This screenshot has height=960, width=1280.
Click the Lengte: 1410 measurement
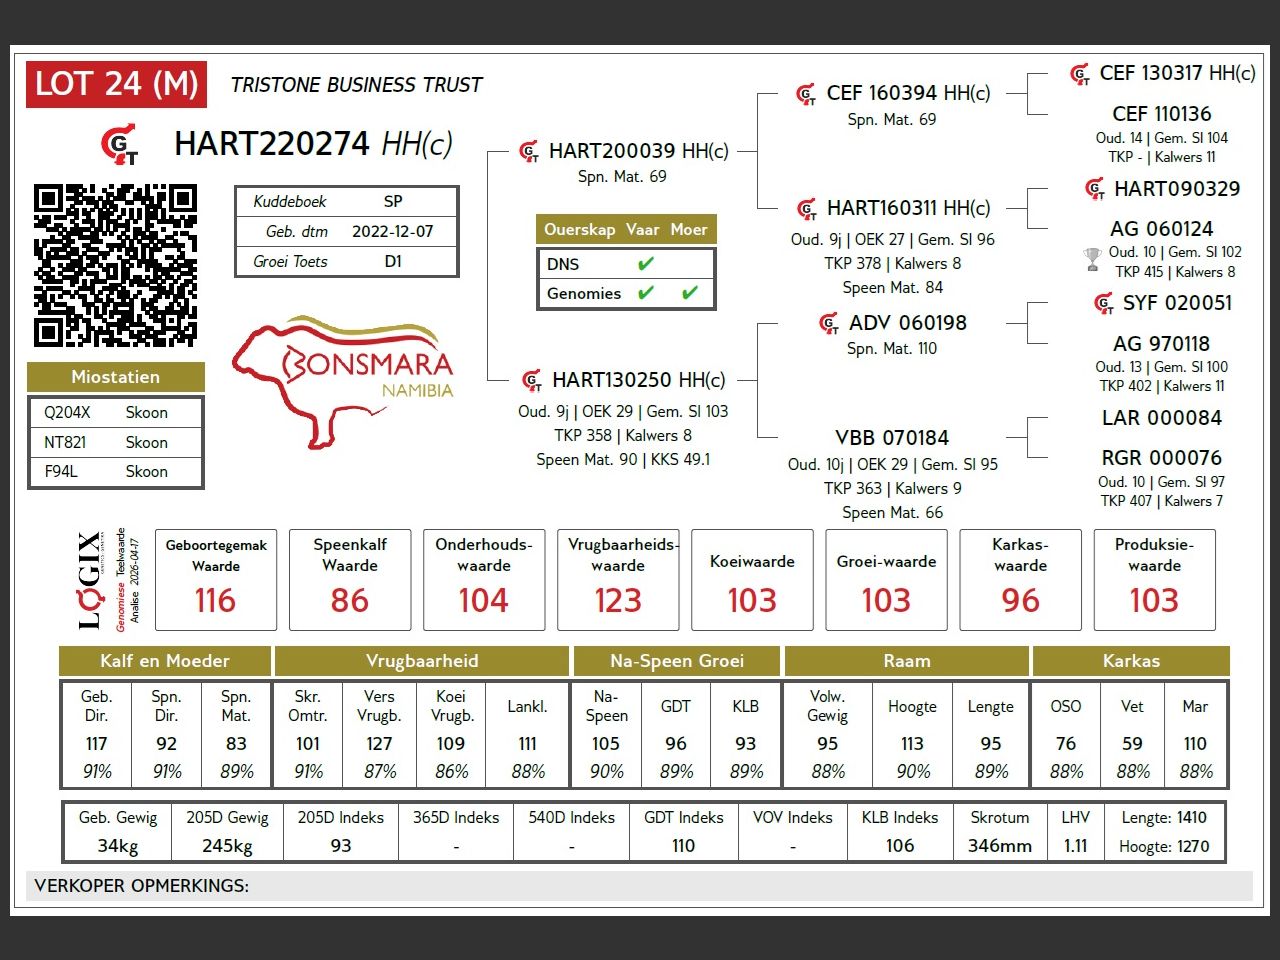click(1164, 818)
